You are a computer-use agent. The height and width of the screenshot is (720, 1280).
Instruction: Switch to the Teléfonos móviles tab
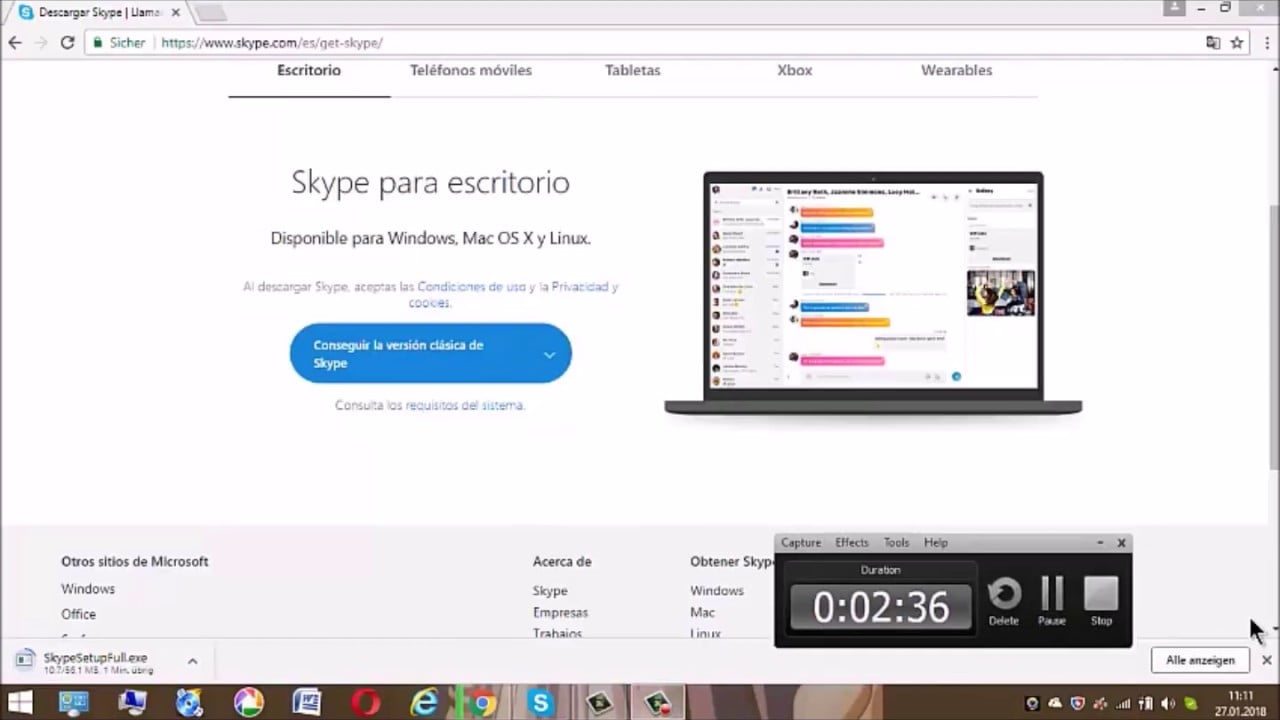(471, 70)
